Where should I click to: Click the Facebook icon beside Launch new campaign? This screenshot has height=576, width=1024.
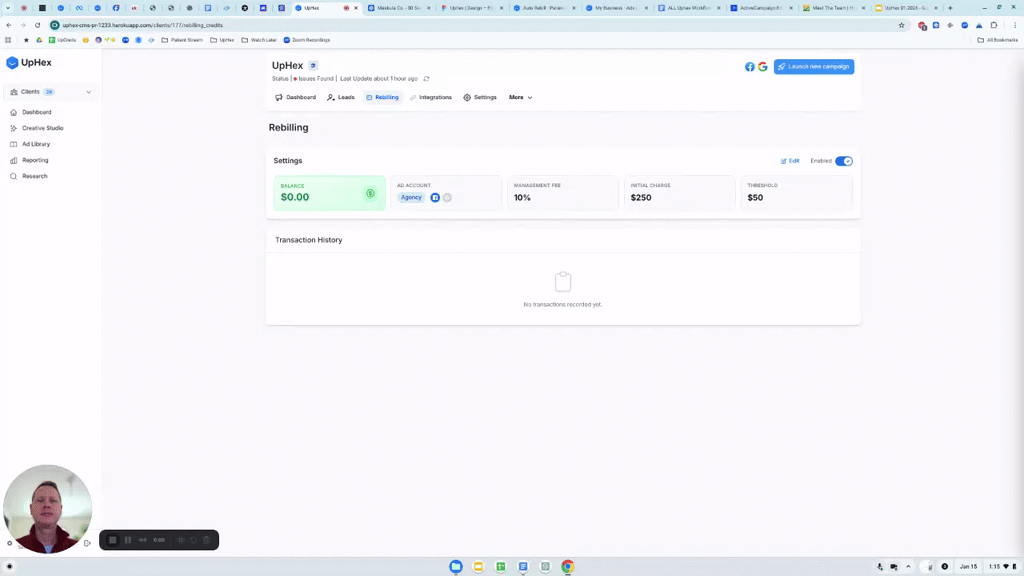click(750, 66)
